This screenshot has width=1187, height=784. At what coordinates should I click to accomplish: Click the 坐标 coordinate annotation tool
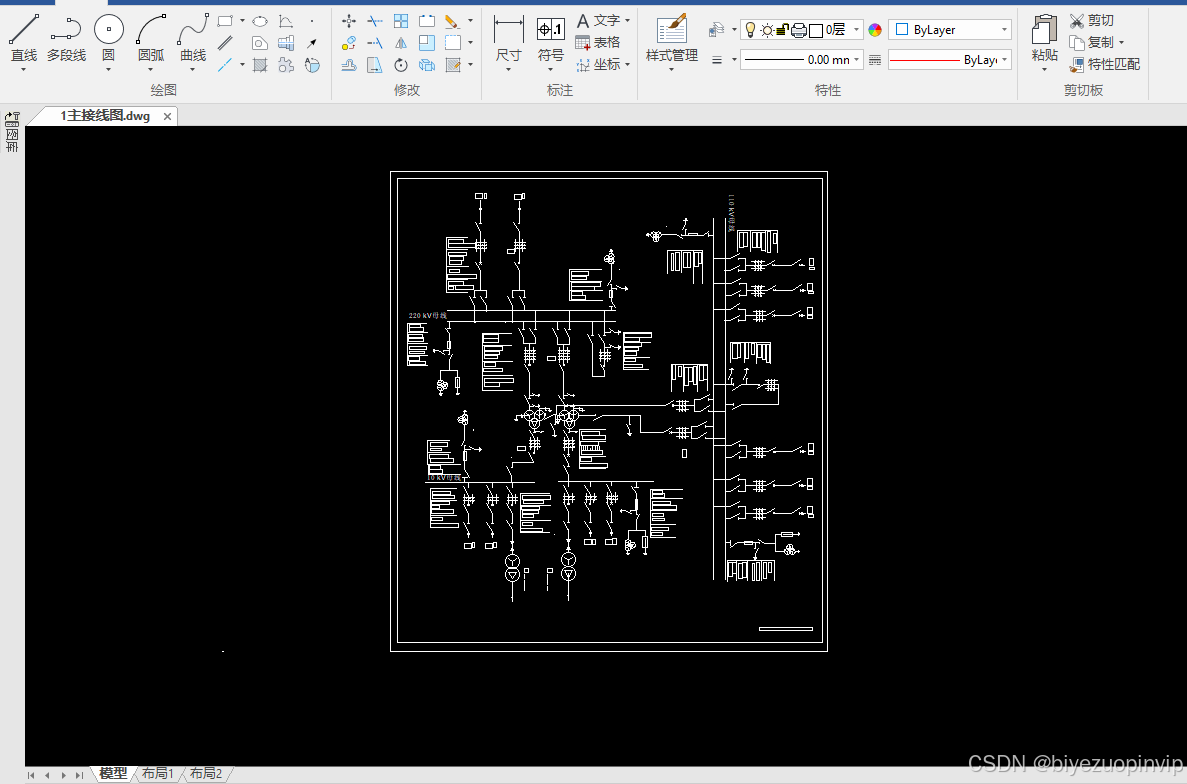pos(598,64)
